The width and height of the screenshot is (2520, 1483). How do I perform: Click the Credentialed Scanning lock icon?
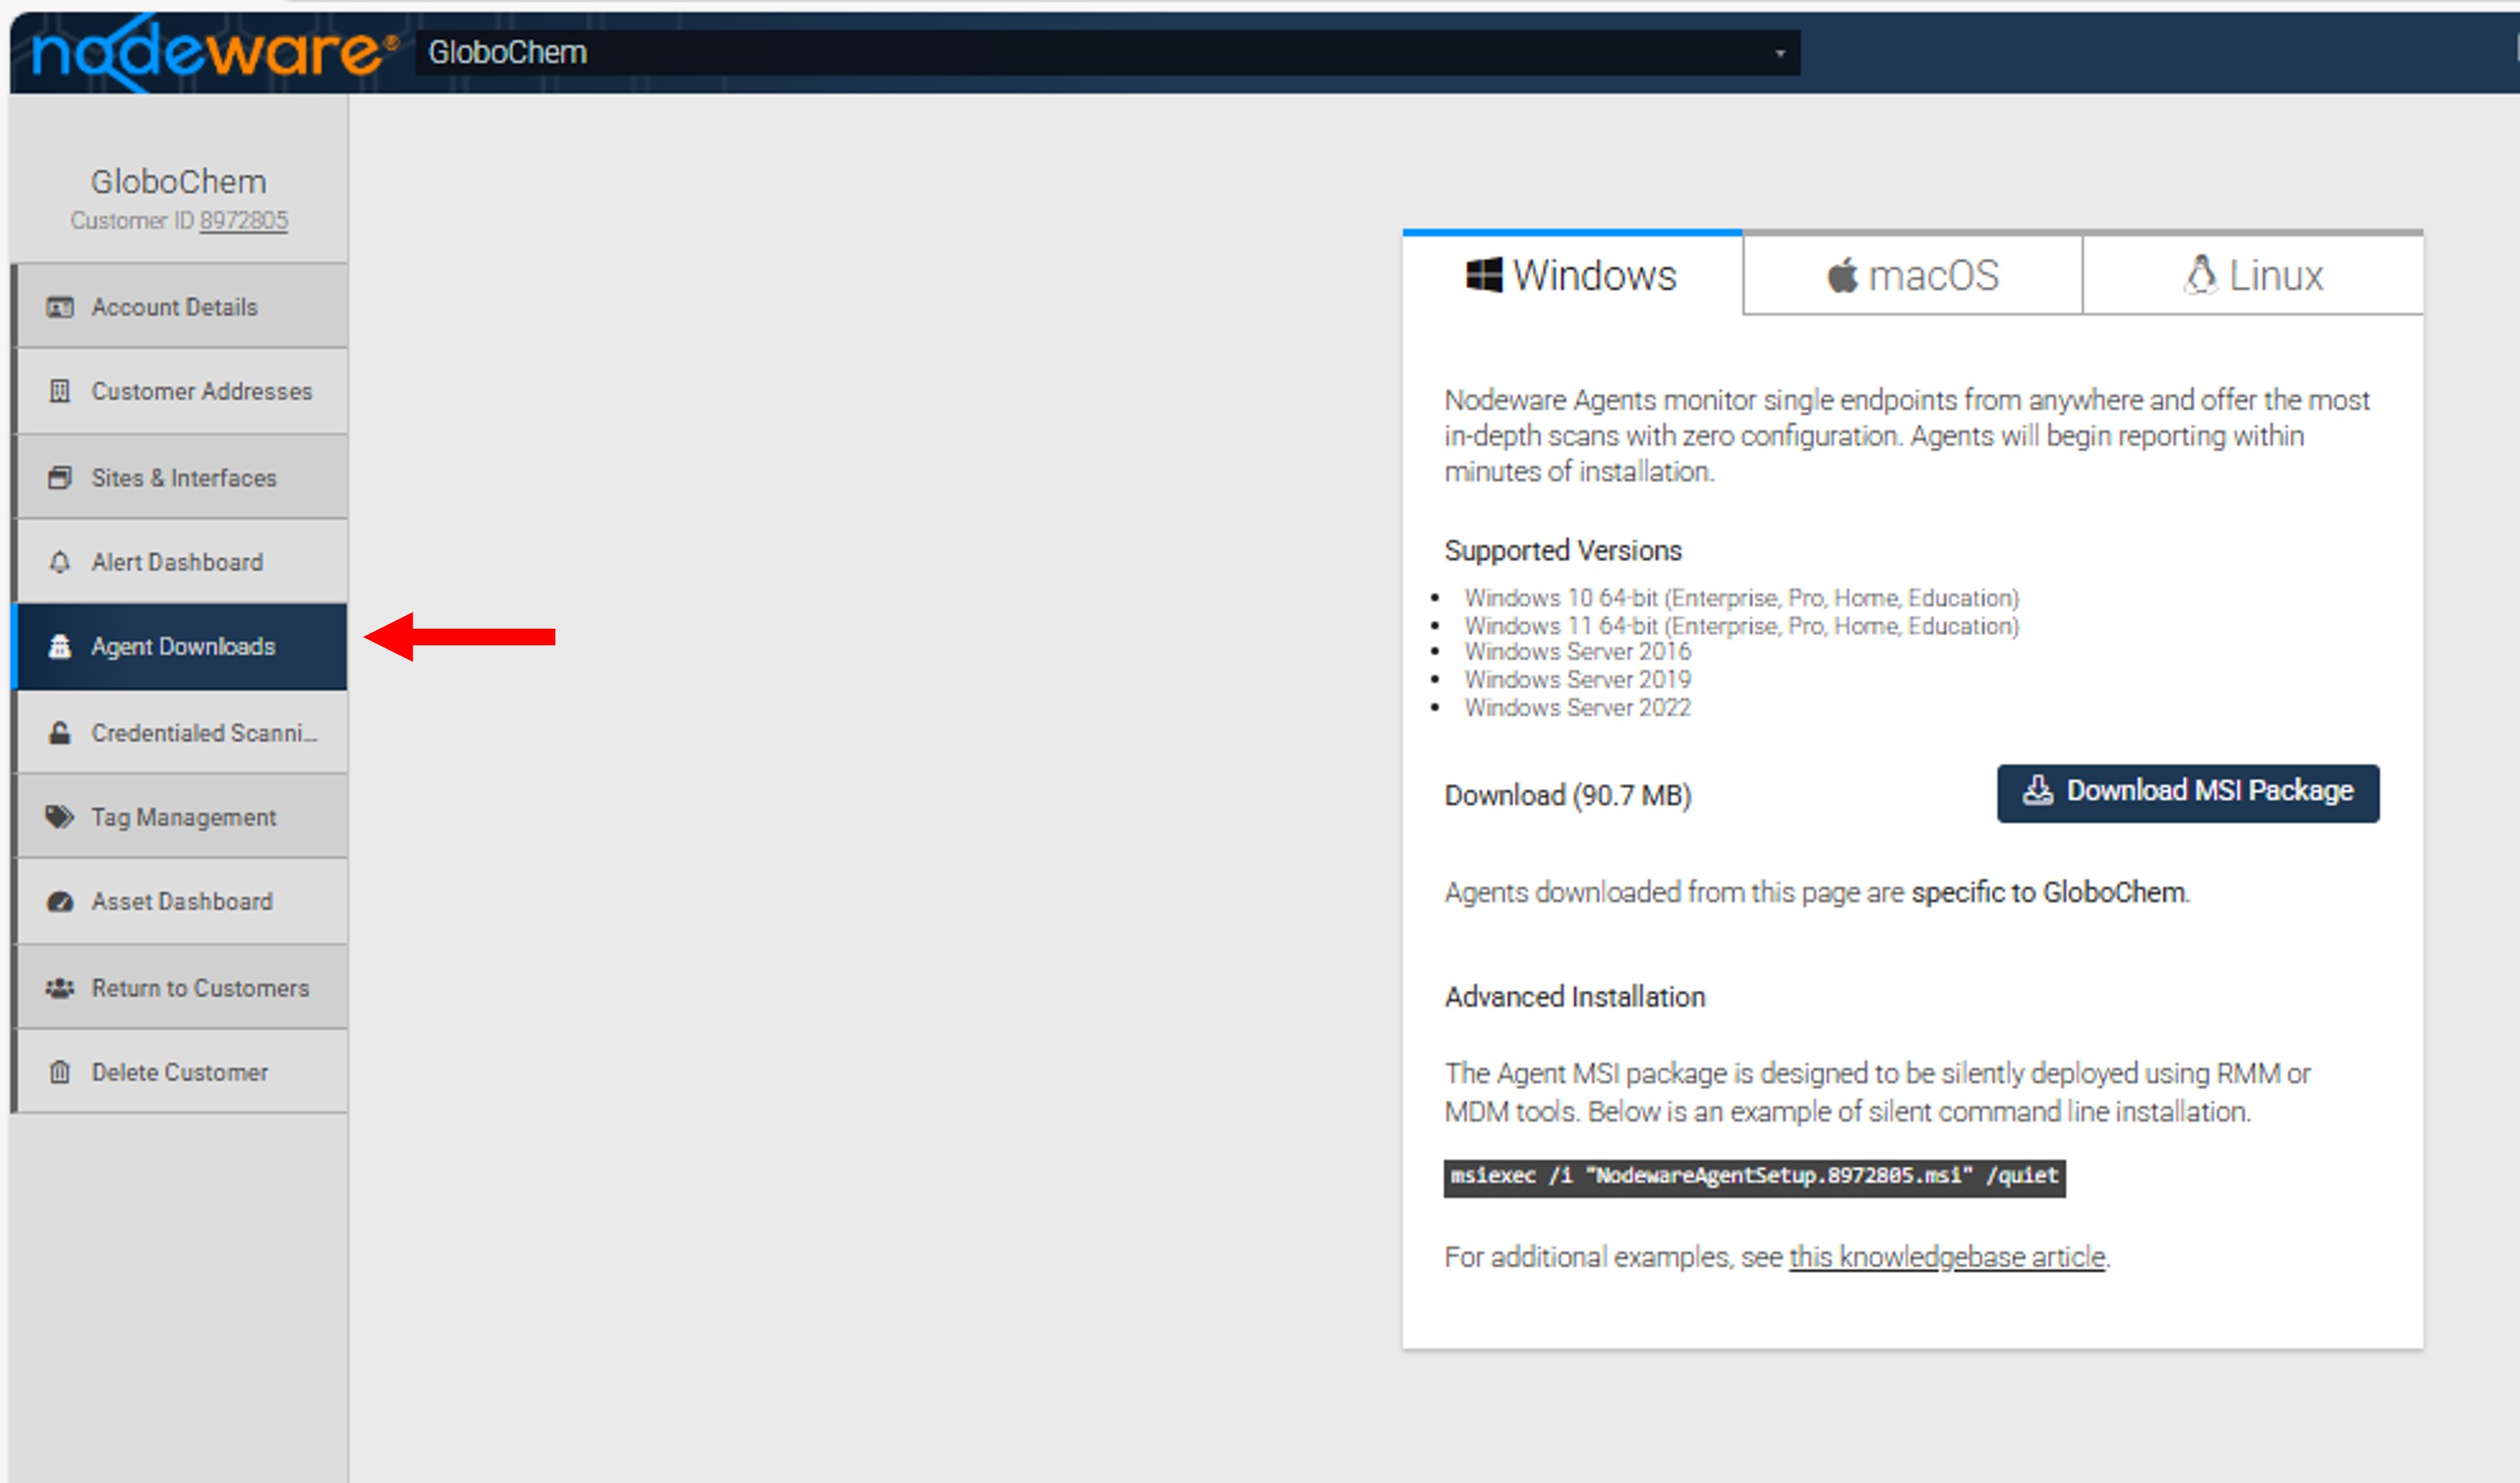pyautogui.click(x=60, y=733)
